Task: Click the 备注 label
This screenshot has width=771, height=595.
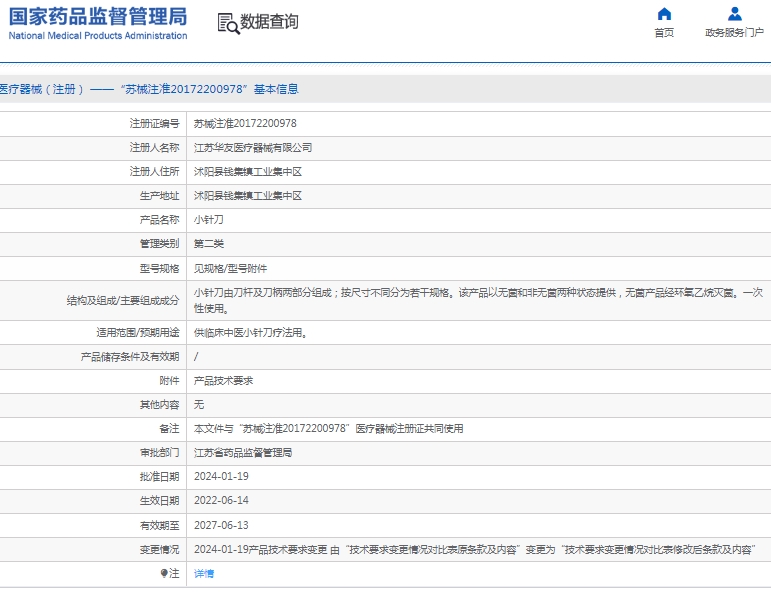Action: (169, 429)
